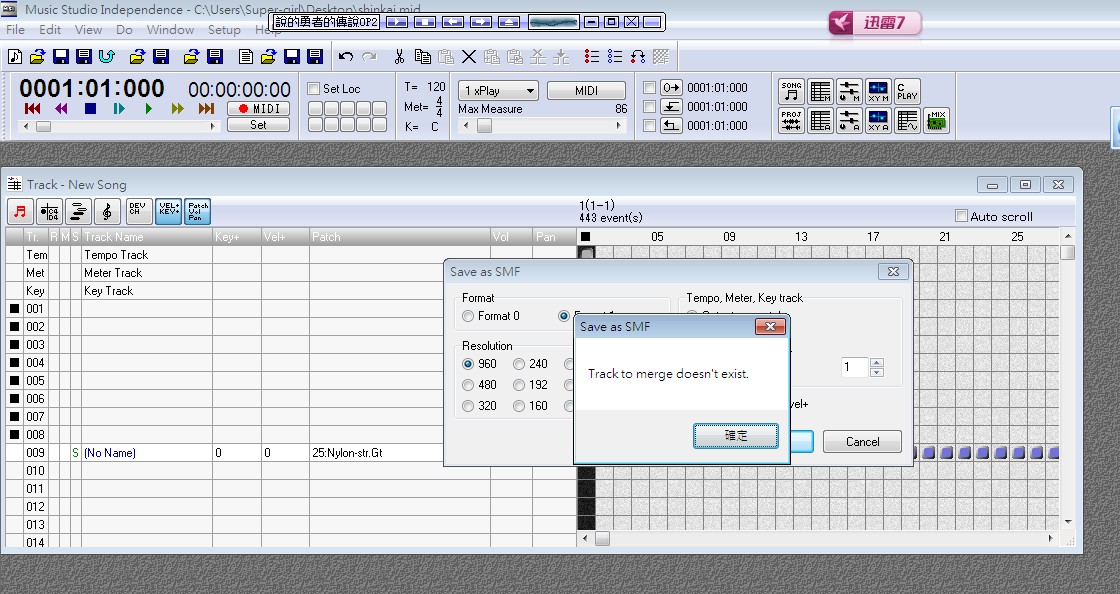
Task: Click the treble clef score icon
Action: tap(107, 211)
